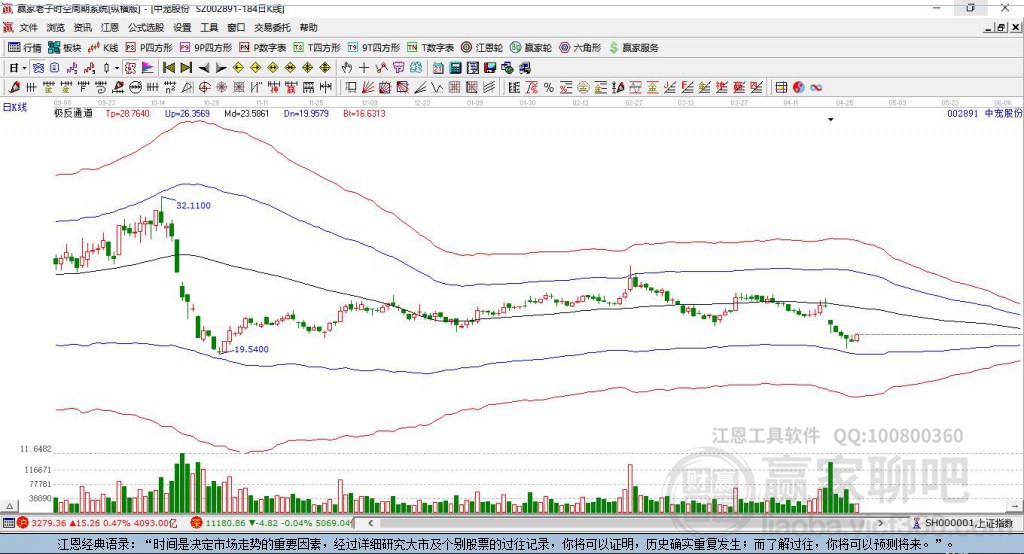This screenshot has width=1024, height=554.
Task: Select the red fan lines tool icon
Action: pyautogui.click(x=368, y=88)
